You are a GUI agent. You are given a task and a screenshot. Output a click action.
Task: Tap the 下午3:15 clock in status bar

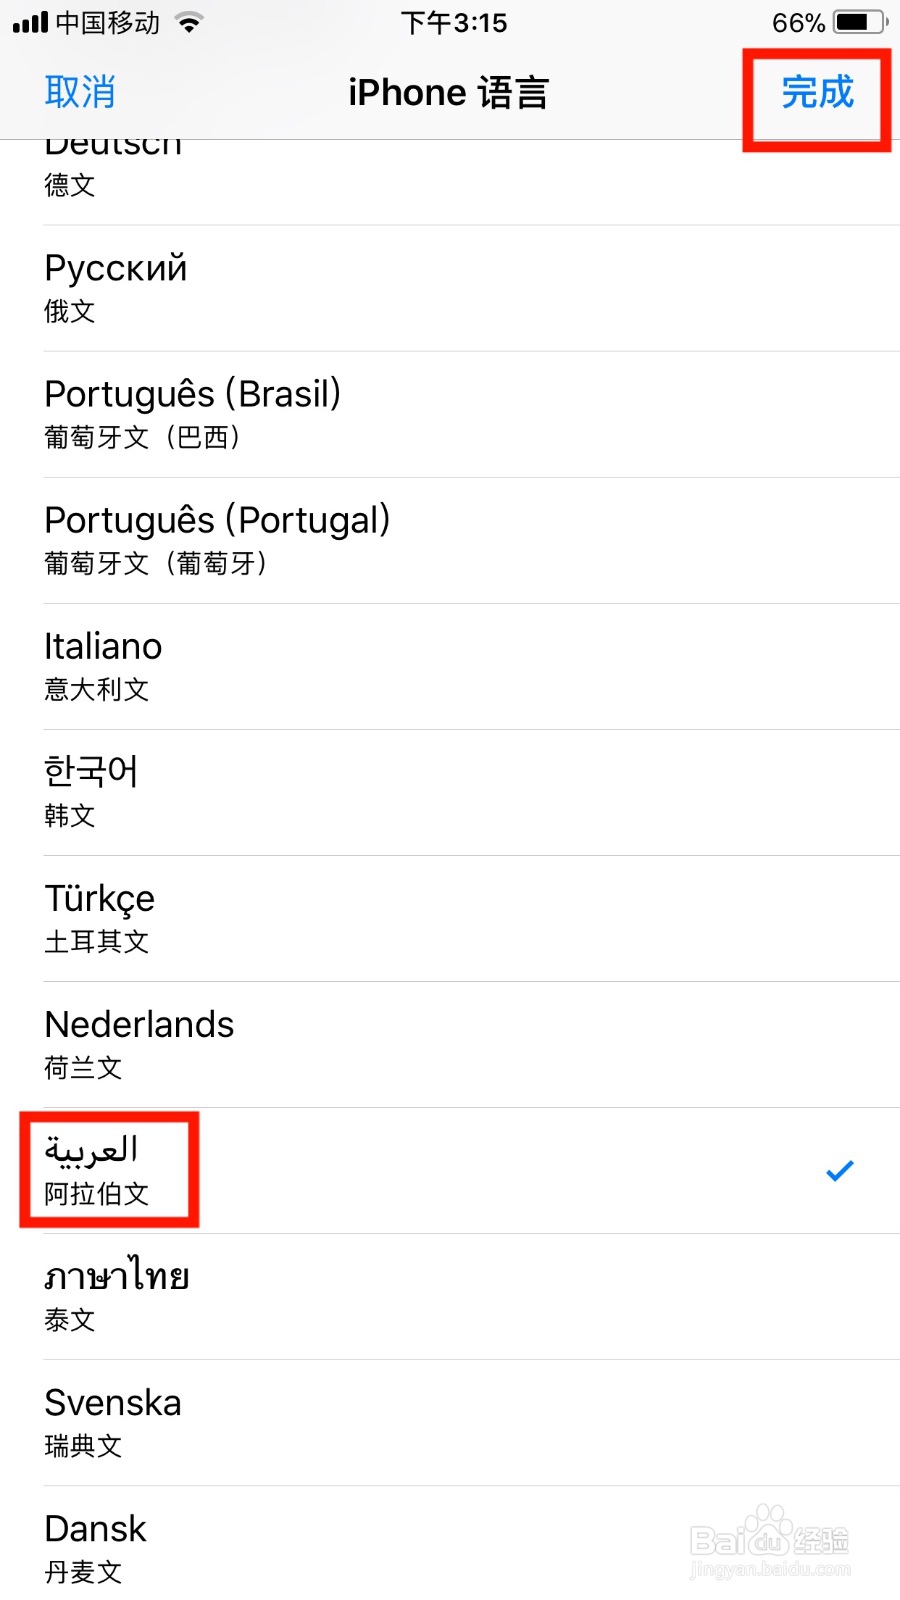454,22
